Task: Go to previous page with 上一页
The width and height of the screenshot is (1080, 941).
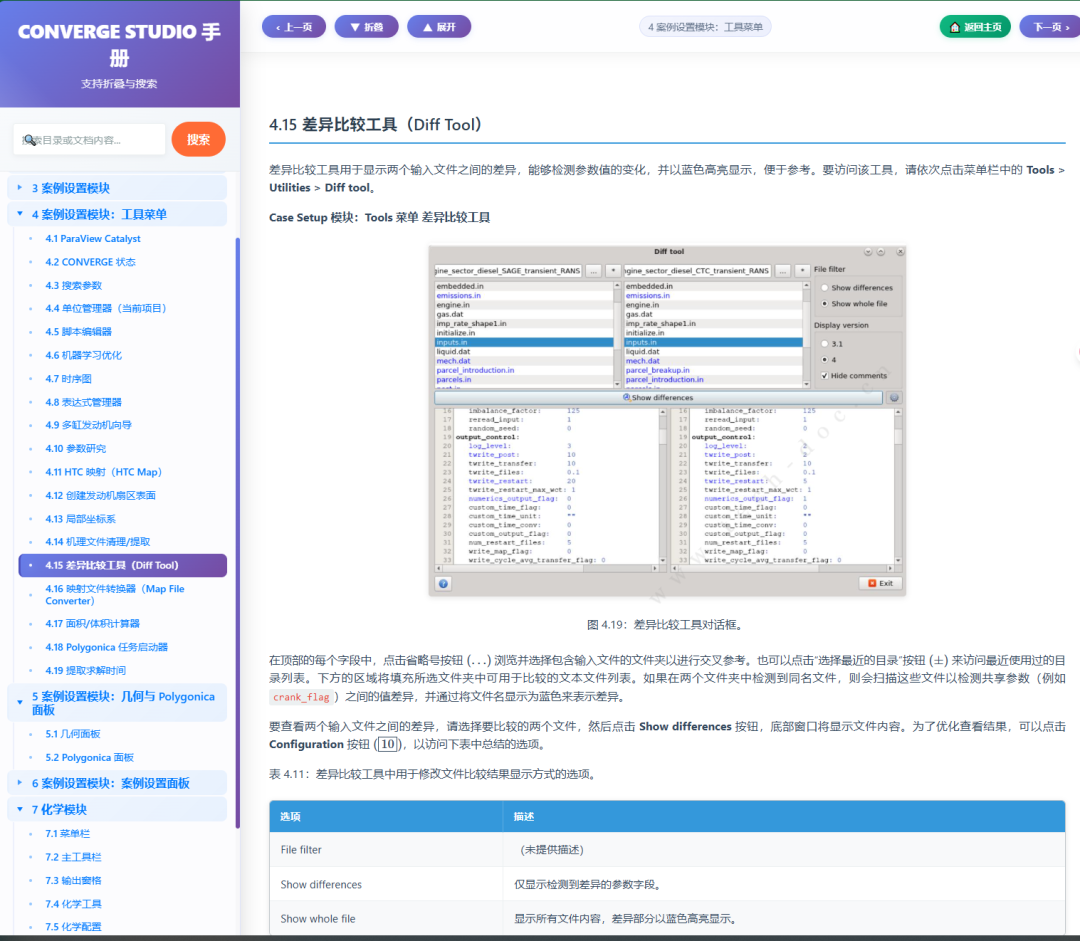Action: [294, 27]
